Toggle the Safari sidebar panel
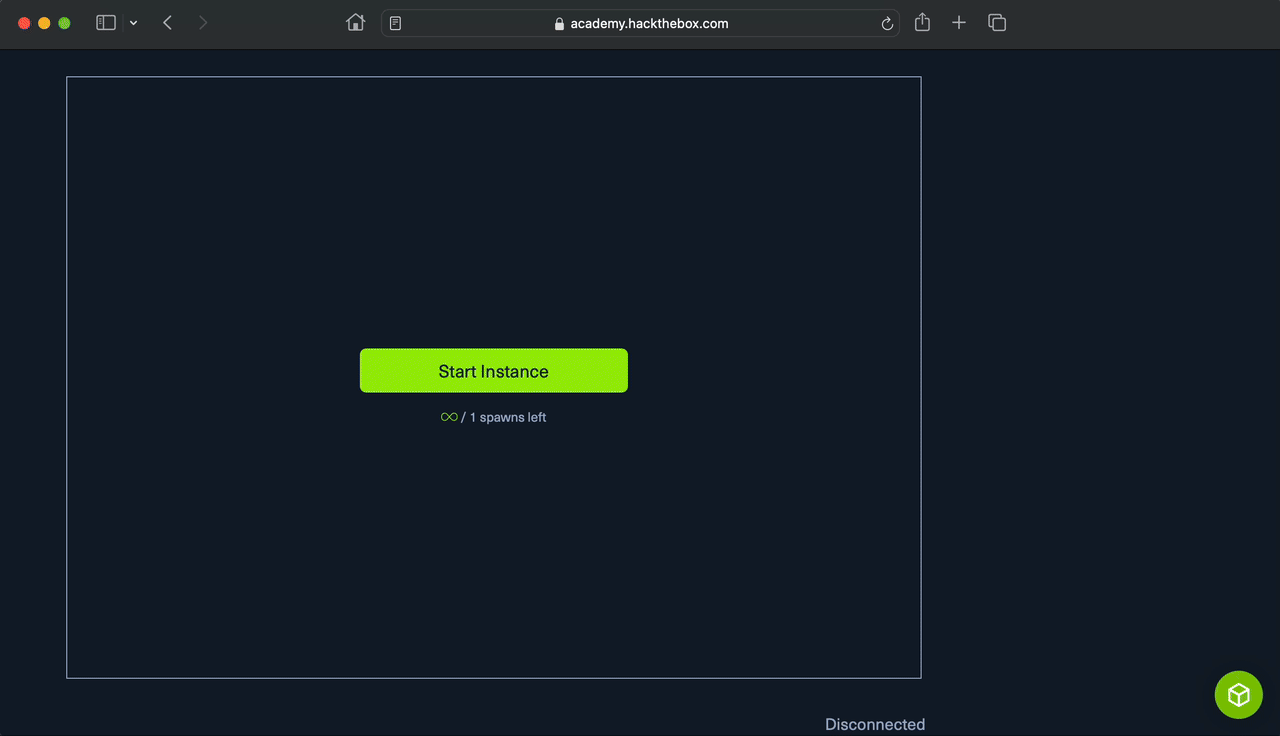 [105, 22]
